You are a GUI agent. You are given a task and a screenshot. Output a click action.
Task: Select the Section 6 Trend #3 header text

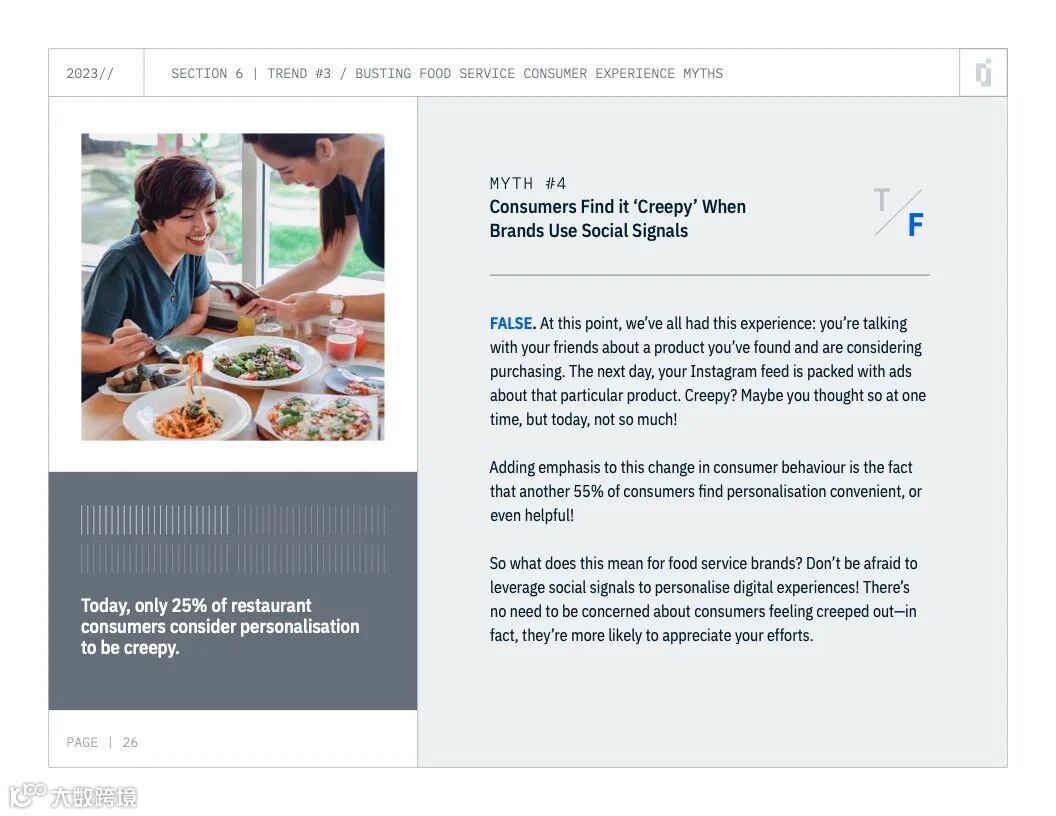[x=447, y=73]
